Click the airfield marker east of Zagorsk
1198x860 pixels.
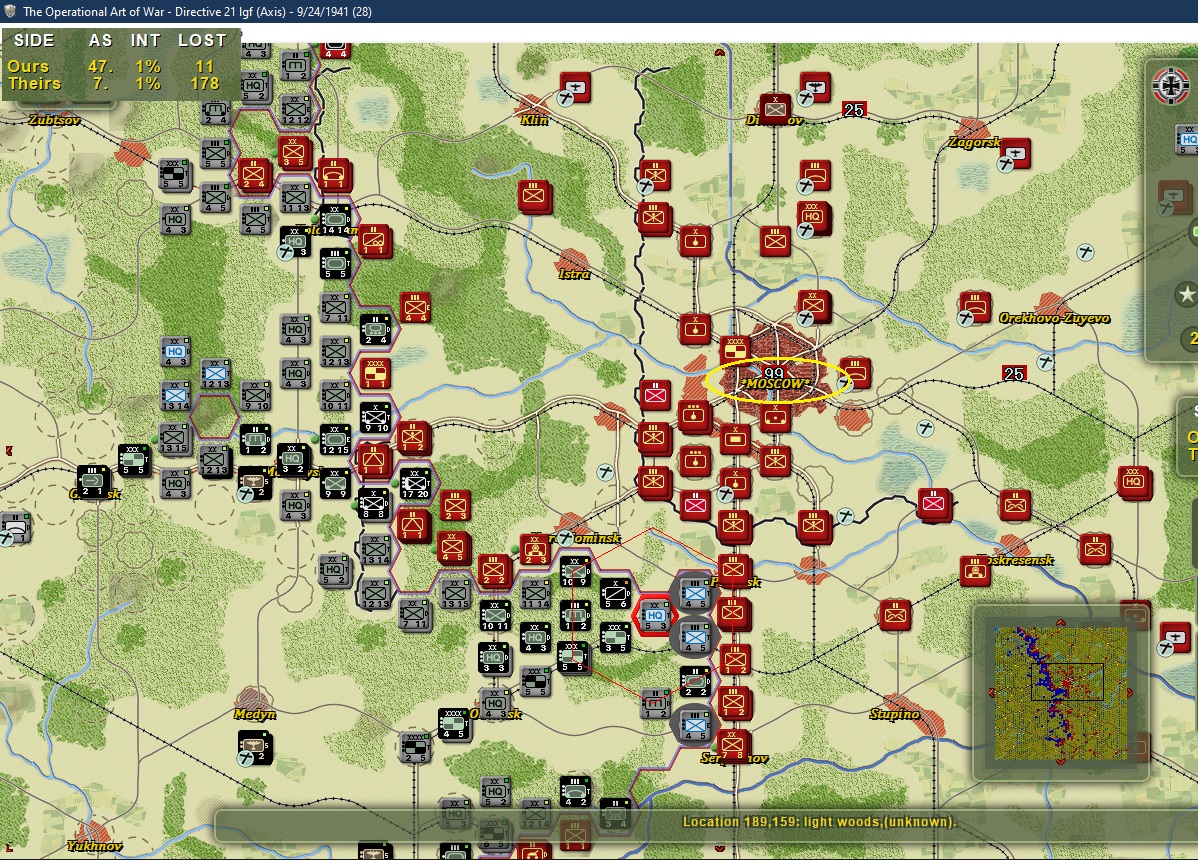[x=1085, y=251]
